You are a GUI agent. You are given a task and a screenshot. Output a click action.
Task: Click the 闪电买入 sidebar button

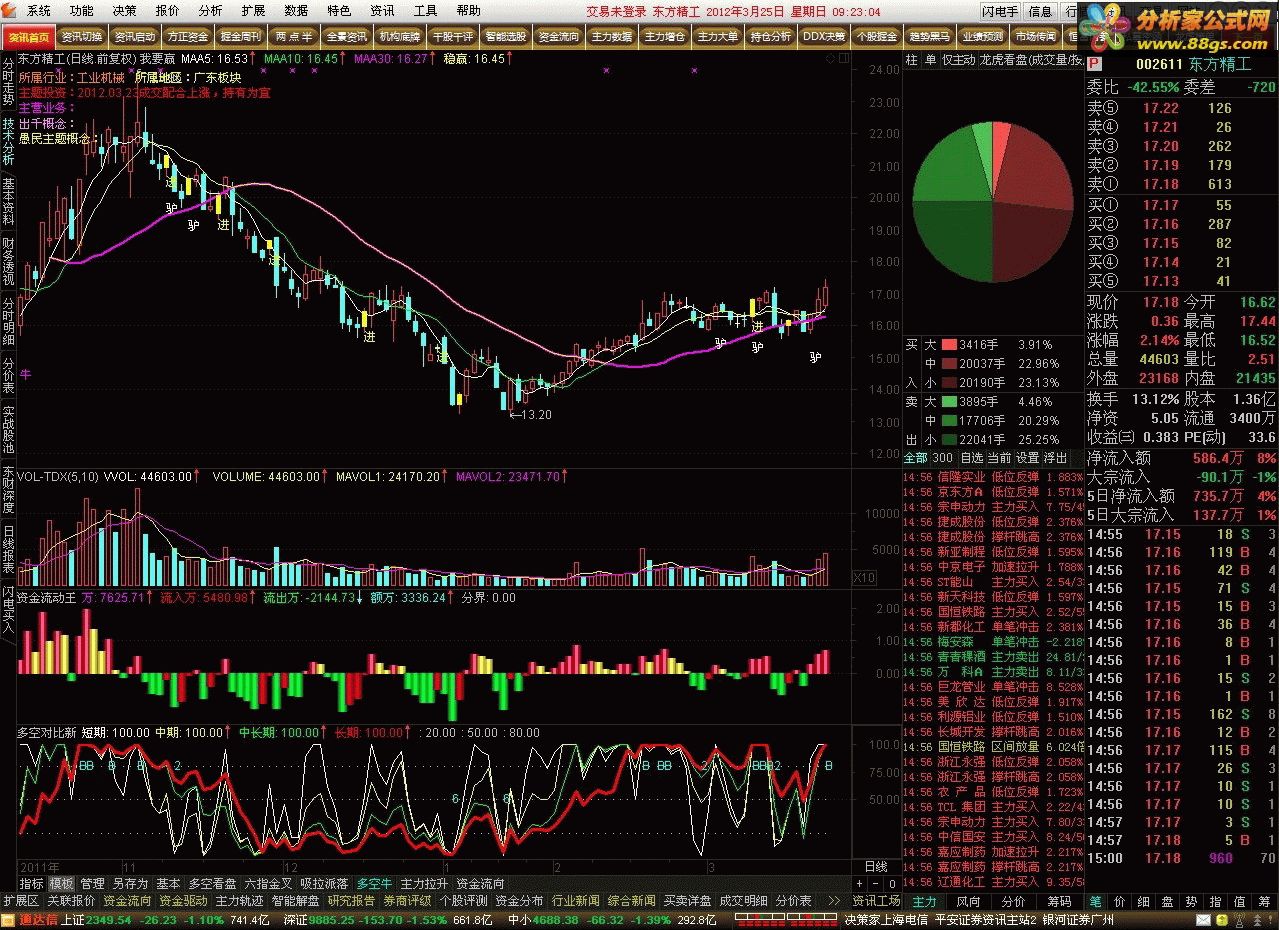click(8, 612)
